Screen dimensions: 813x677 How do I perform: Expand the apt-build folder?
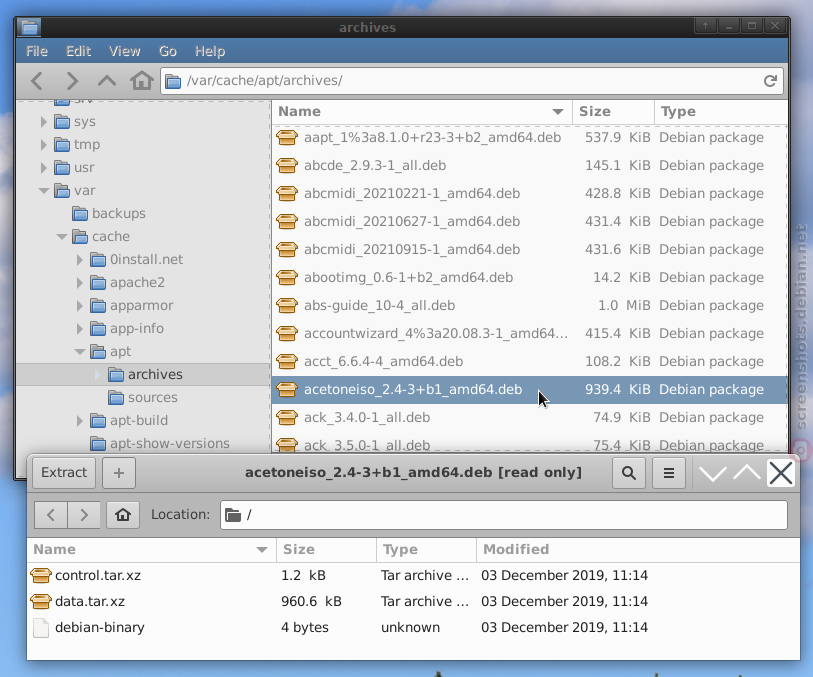(x=79, y=420)
